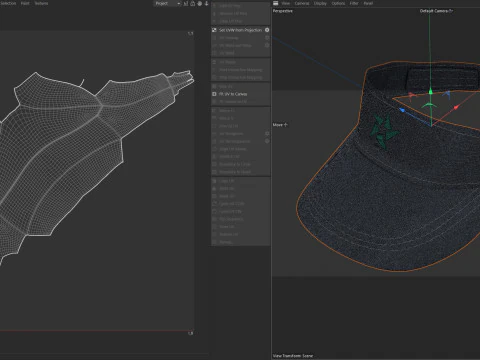Click the UV Unwrap command
The height and width of the screenshot is (360, 480).
pyautogui.click(x=229, y=38)
